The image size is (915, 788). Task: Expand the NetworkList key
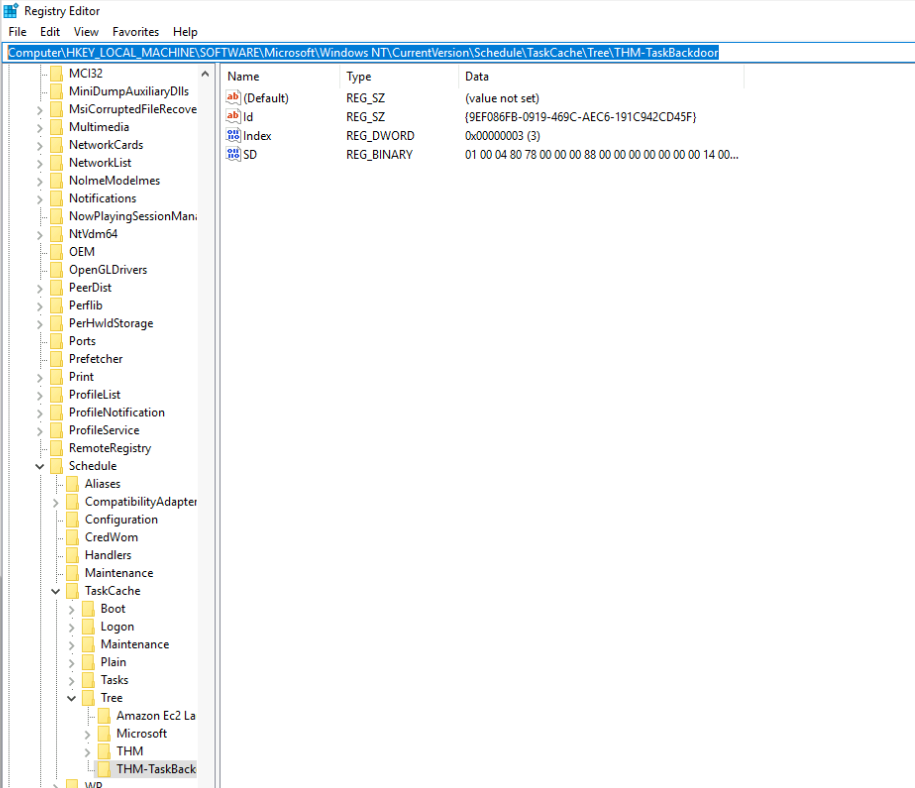pos(40,163)
